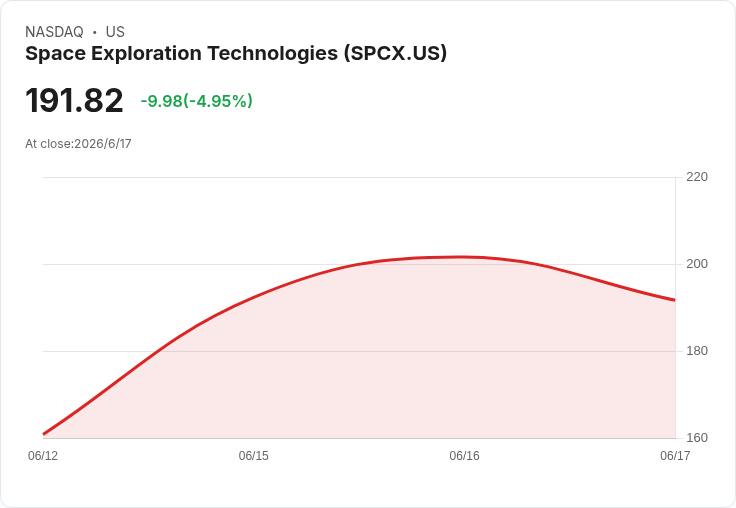Select the -9.98(-4.95%) change text
This screenshot has width=736, height=508.
point(197,101)
